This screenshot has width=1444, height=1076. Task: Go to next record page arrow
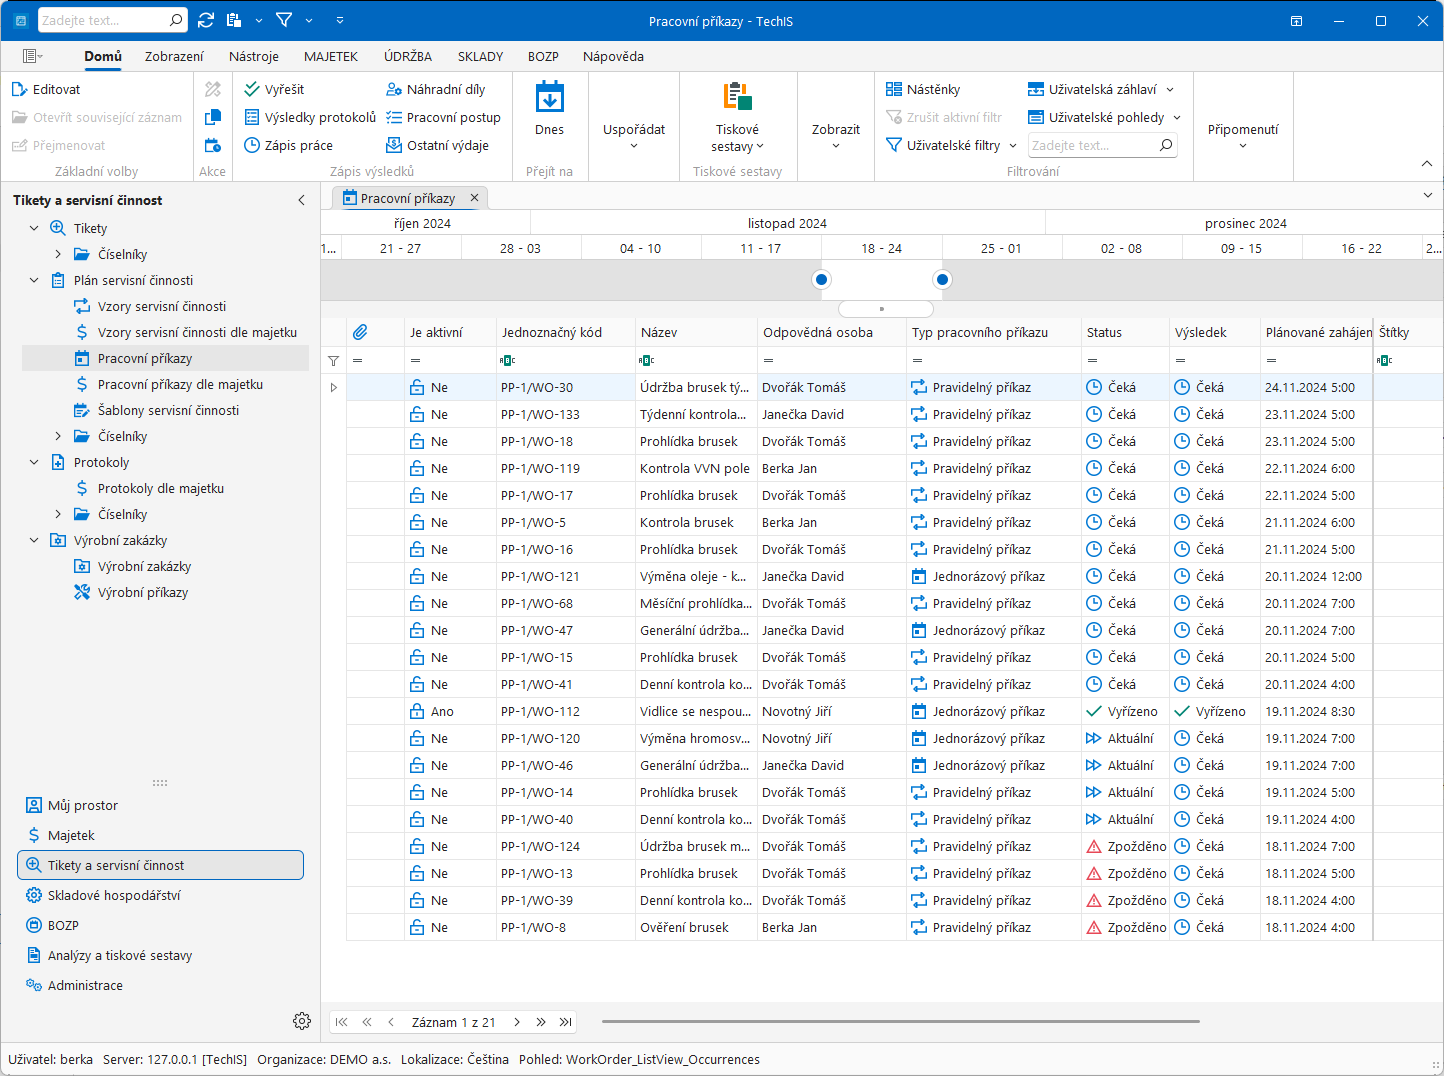(517, 1022)
